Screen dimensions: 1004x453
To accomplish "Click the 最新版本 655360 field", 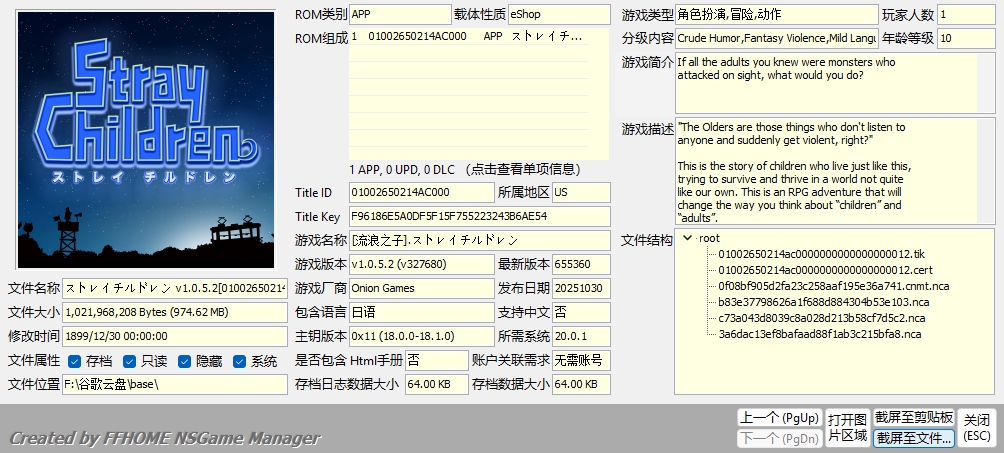I will (581, 265).
